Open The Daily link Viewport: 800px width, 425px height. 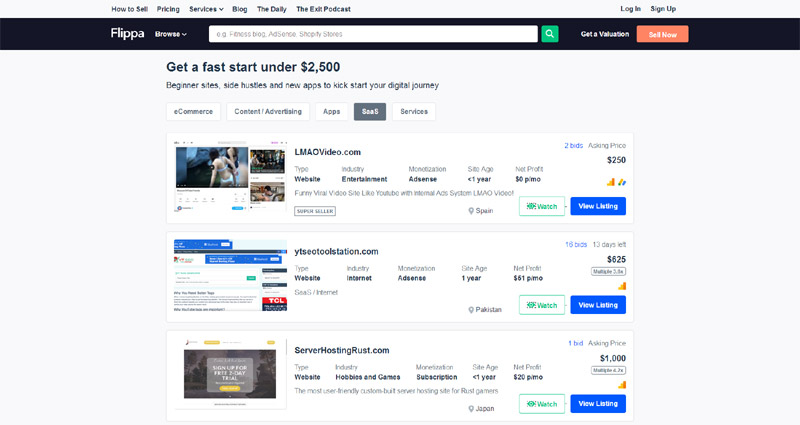[x=271, y=9]
